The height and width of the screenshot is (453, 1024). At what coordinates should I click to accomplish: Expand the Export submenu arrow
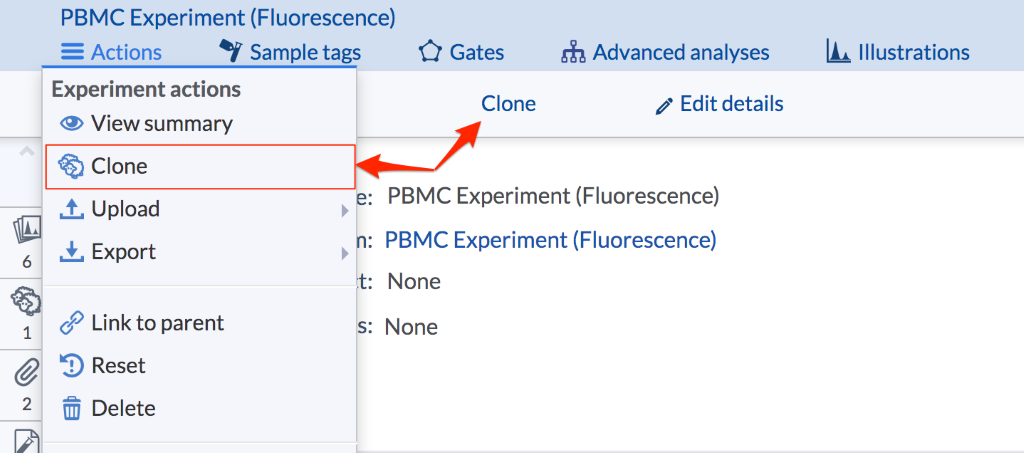(345, 253)
